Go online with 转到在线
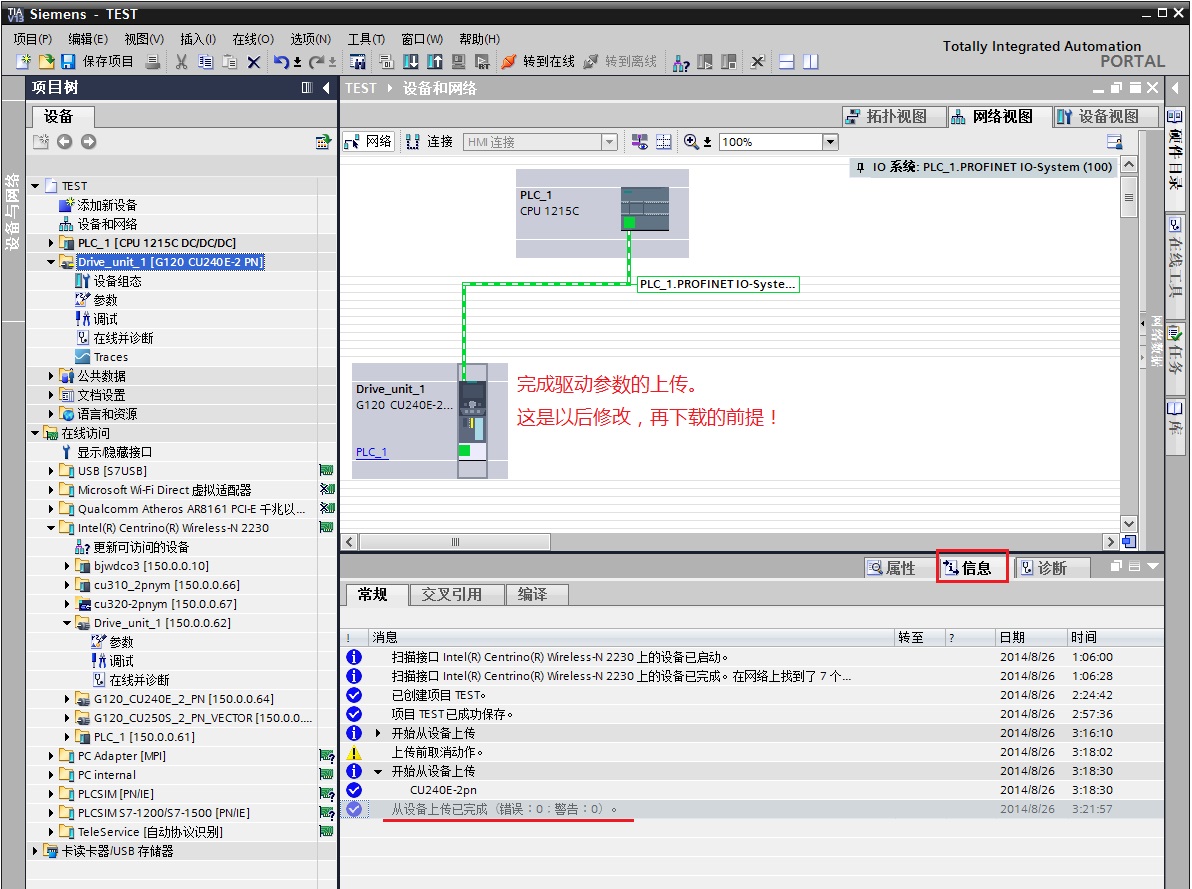The height and width of the screenshot is (889, 1192). [x=539, y=62]
